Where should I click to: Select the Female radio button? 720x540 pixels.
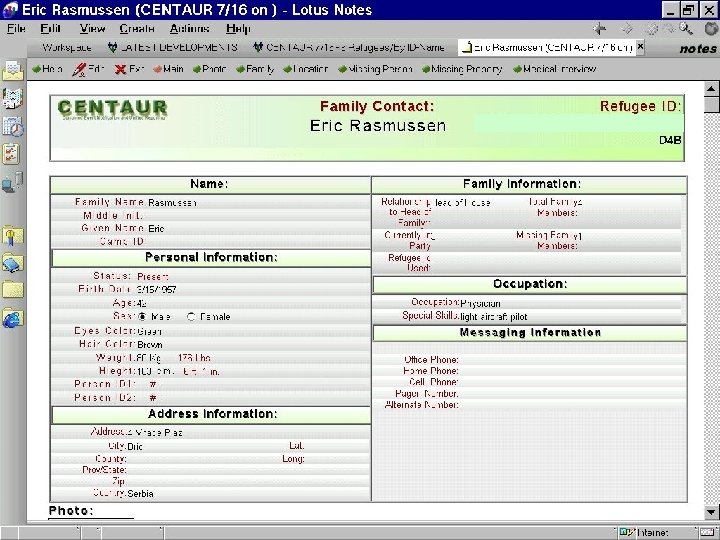pyautogui.click(x=191, y=317)
